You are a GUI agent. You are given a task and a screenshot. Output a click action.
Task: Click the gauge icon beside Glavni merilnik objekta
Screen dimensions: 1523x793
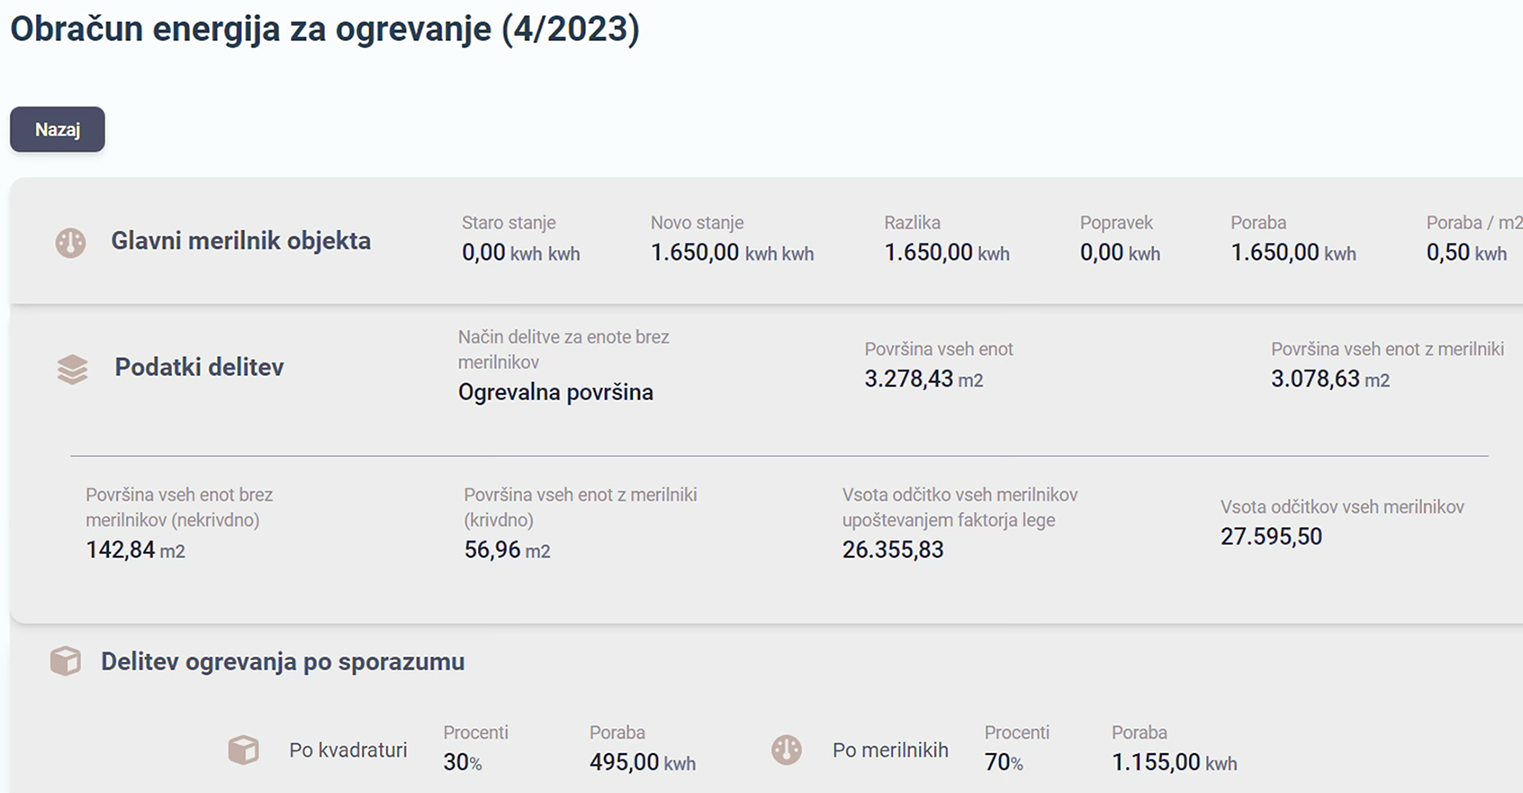click(70, 242)
